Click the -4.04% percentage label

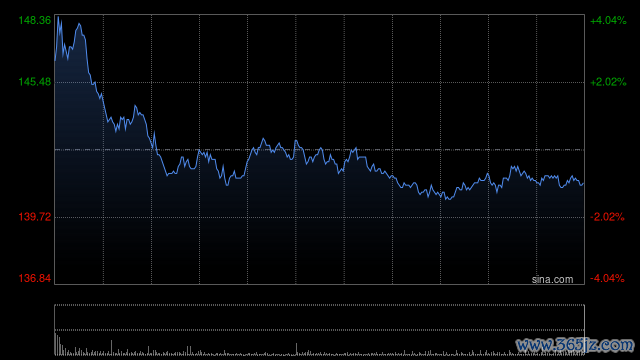607,278
